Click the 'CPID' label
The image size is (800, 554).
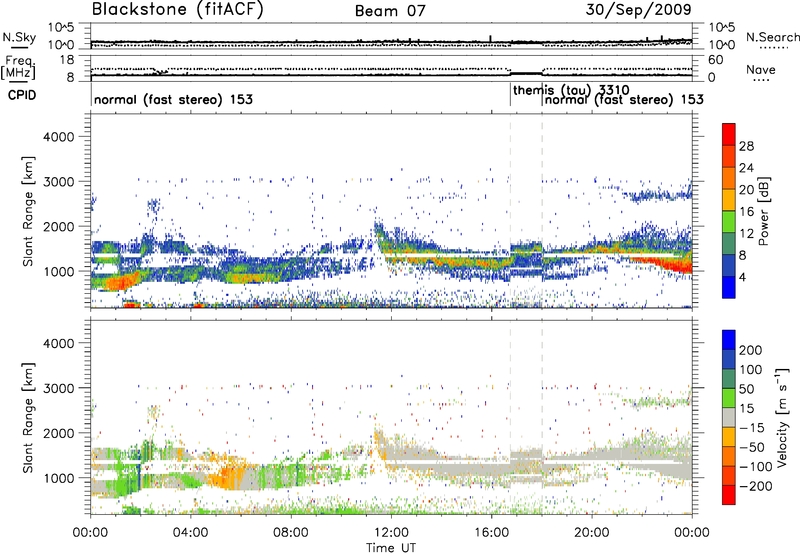click(x=22, y=95)
